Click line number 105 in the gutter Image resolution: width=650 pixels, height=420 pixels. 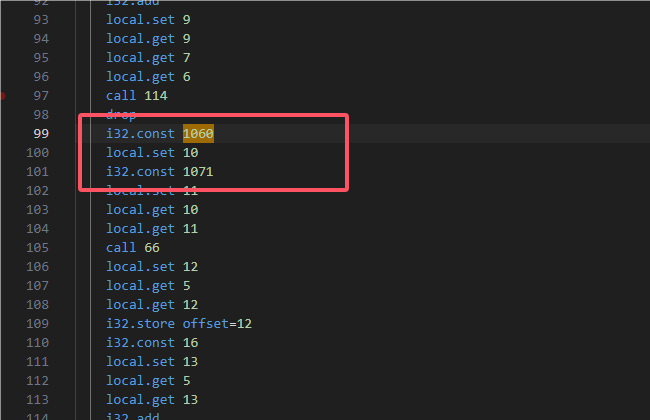[x=37, y=247]
